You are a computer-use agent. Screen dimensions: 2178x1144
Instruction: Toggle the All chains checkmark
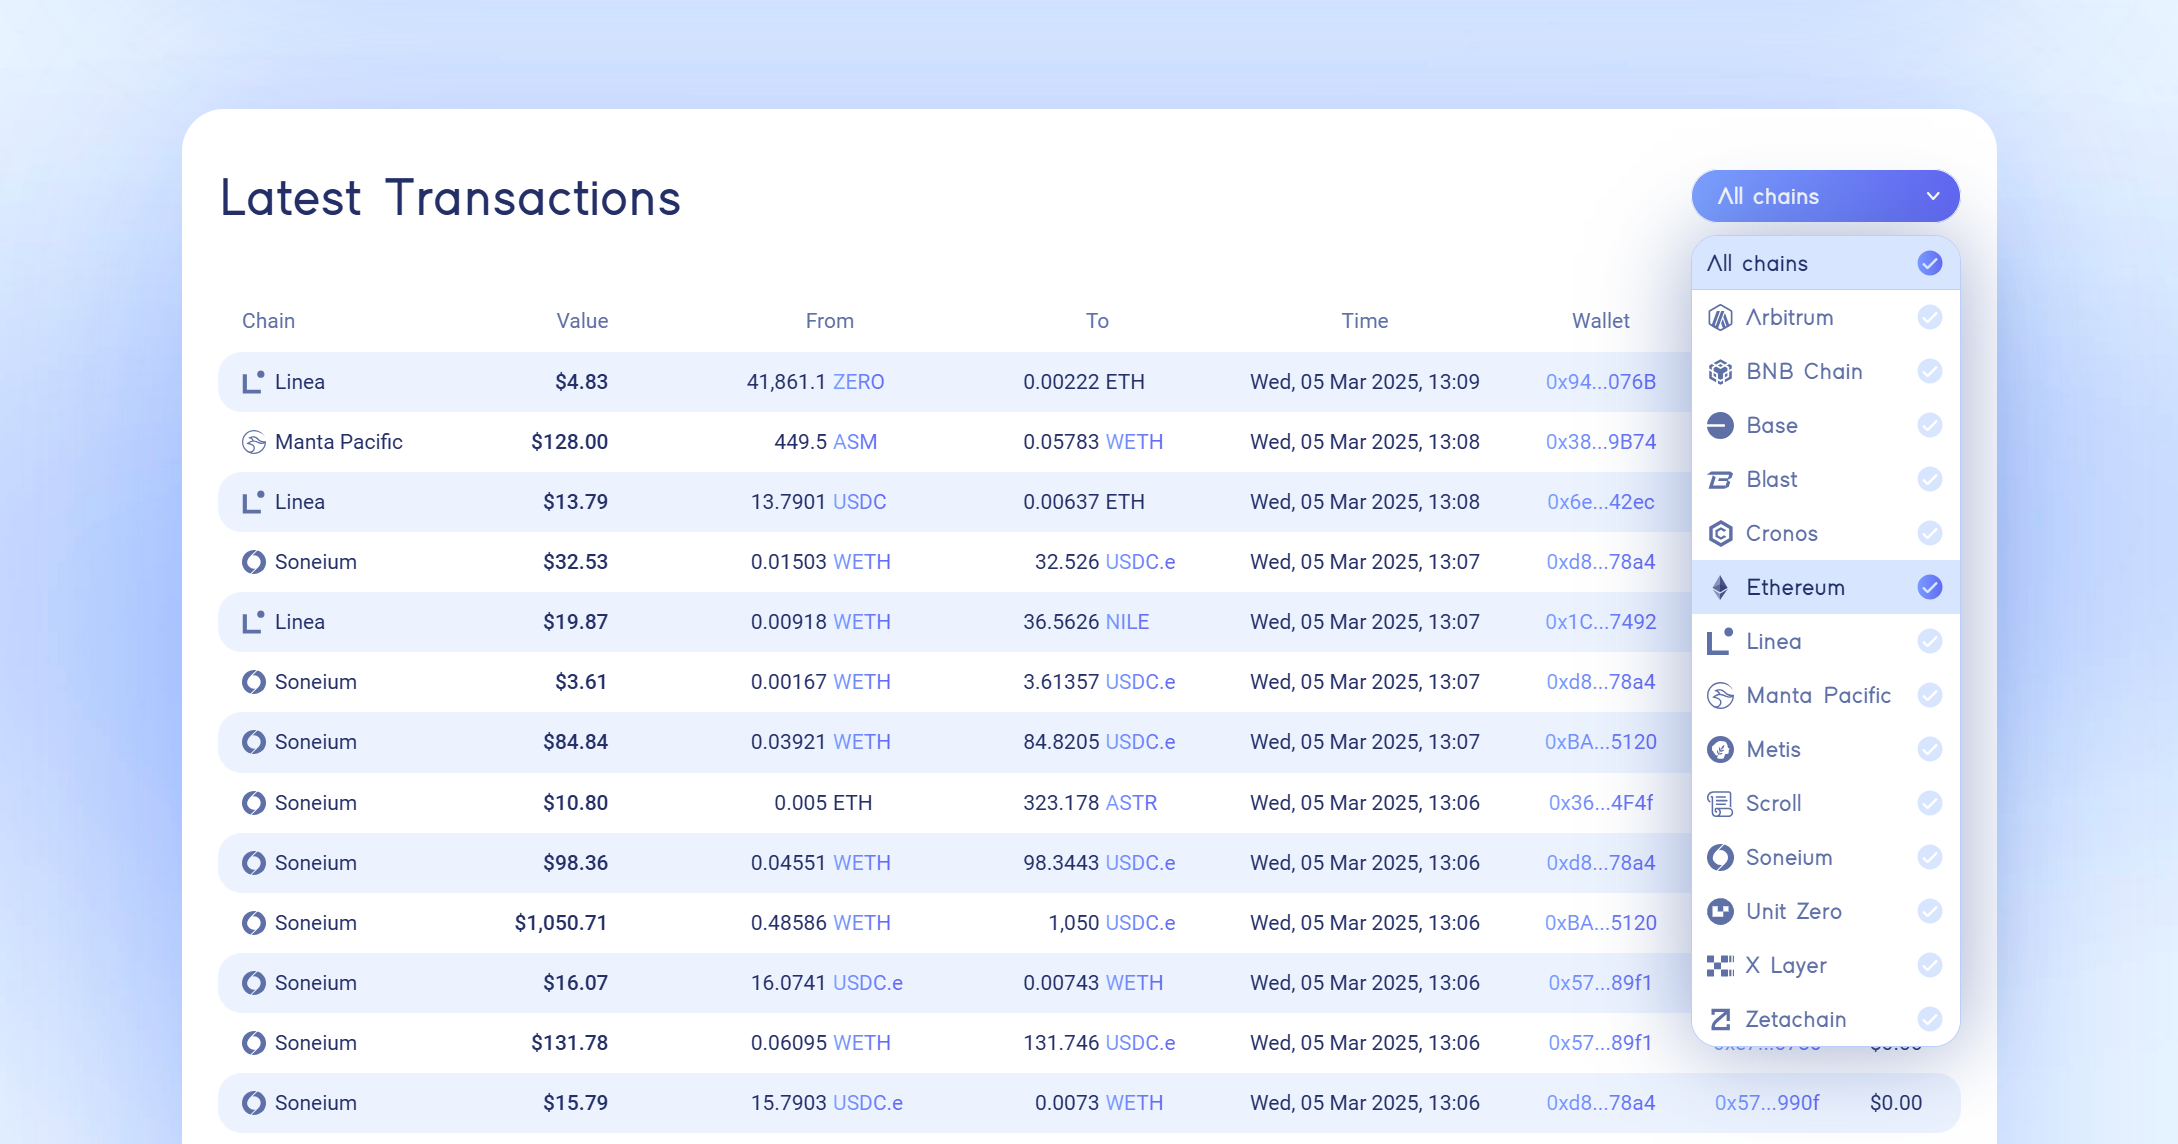click(1929, 264)
